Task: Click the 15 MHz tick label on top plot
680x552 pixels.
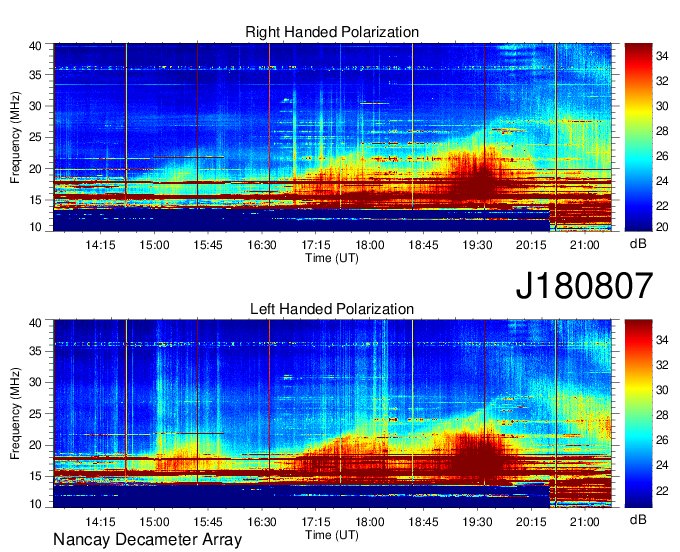Action: pos(36,200)
